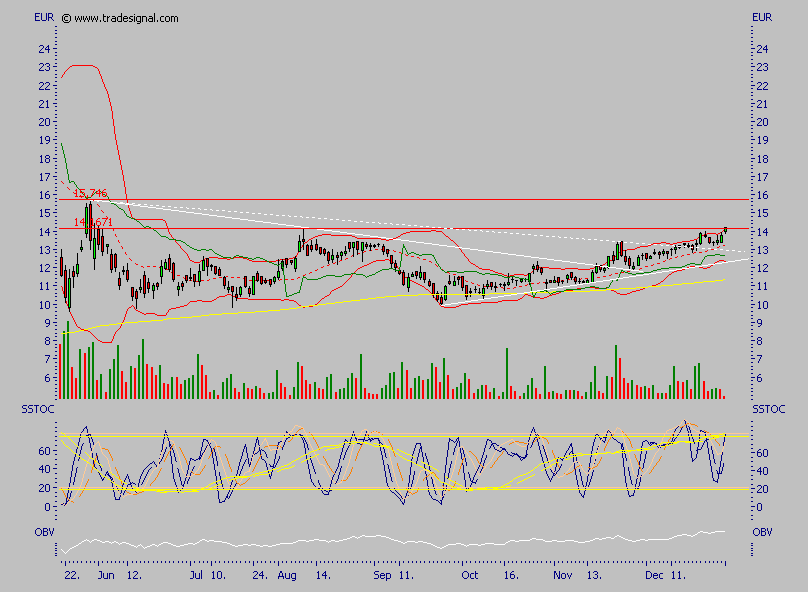The image size is (808, 592).
Task: Select the 80 level on right SSTOC scale
Action: pos(762,434)
